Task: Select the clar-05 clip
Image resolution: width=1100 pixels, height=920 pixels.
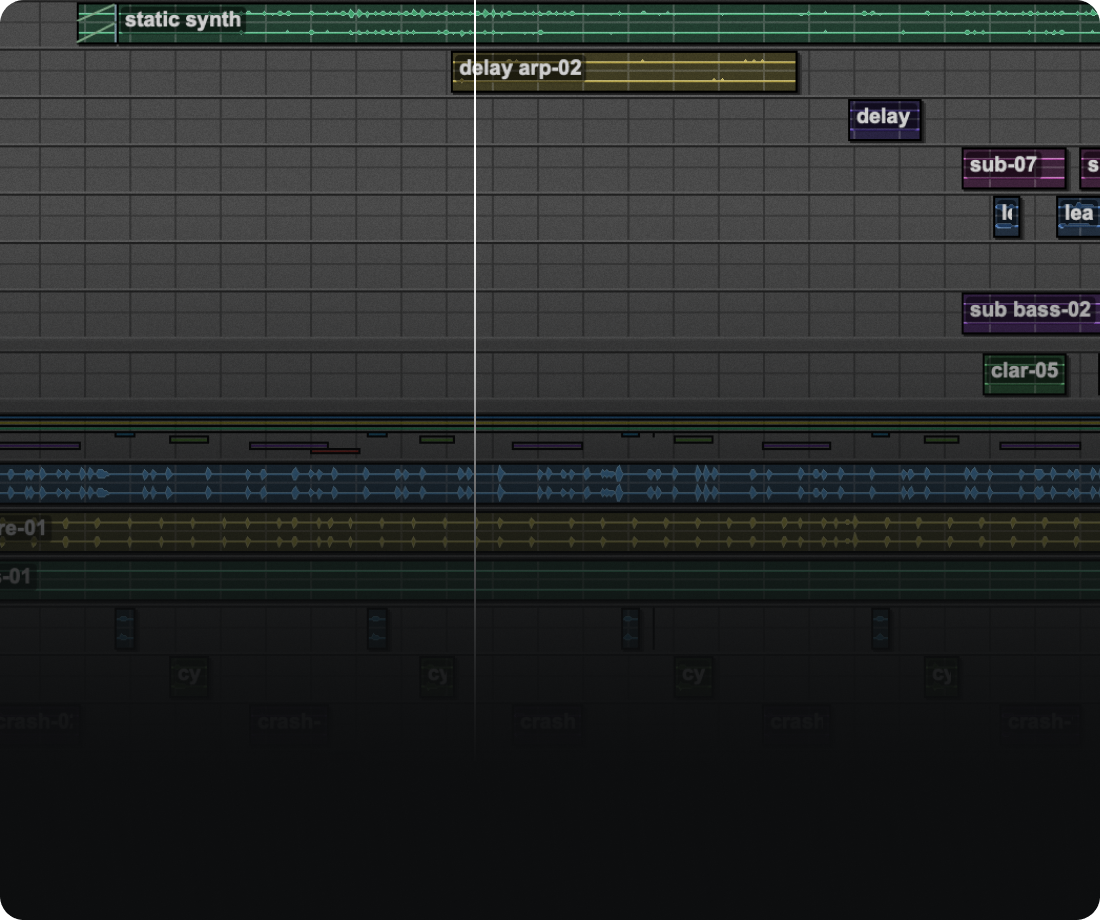Action: (1024, 375)
